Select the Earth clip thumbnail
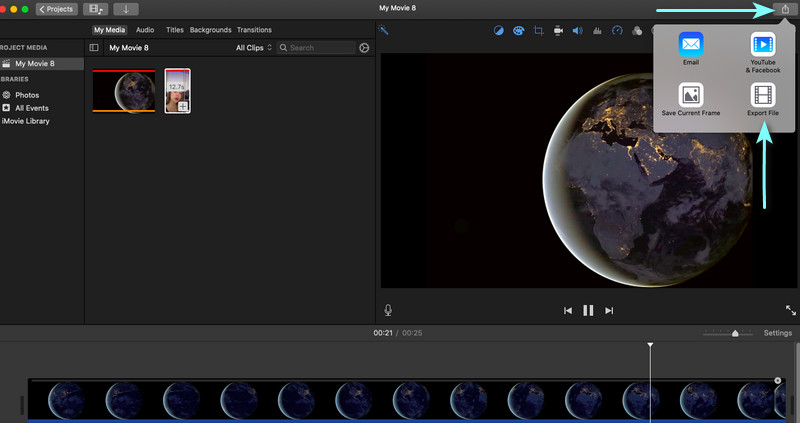This screenshot has width=800, height=423. (124, 91)
